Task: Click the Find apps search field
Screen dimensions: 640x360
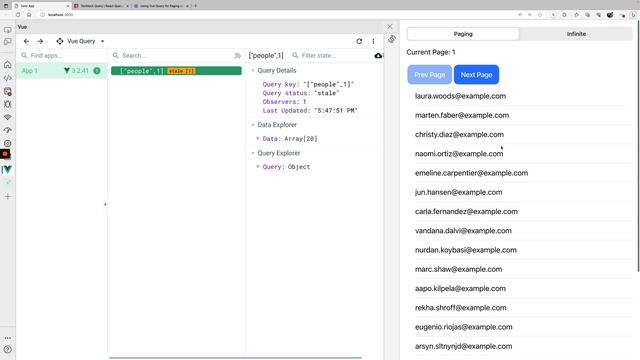Action: point(62,56)
